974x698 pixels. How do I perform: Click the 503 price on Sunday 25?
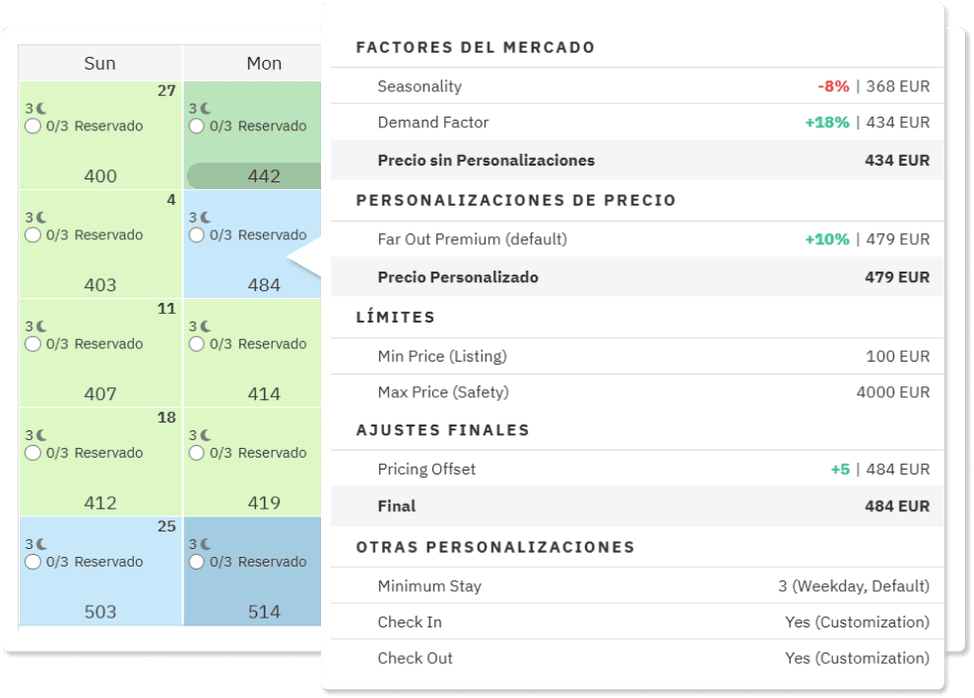100,612
